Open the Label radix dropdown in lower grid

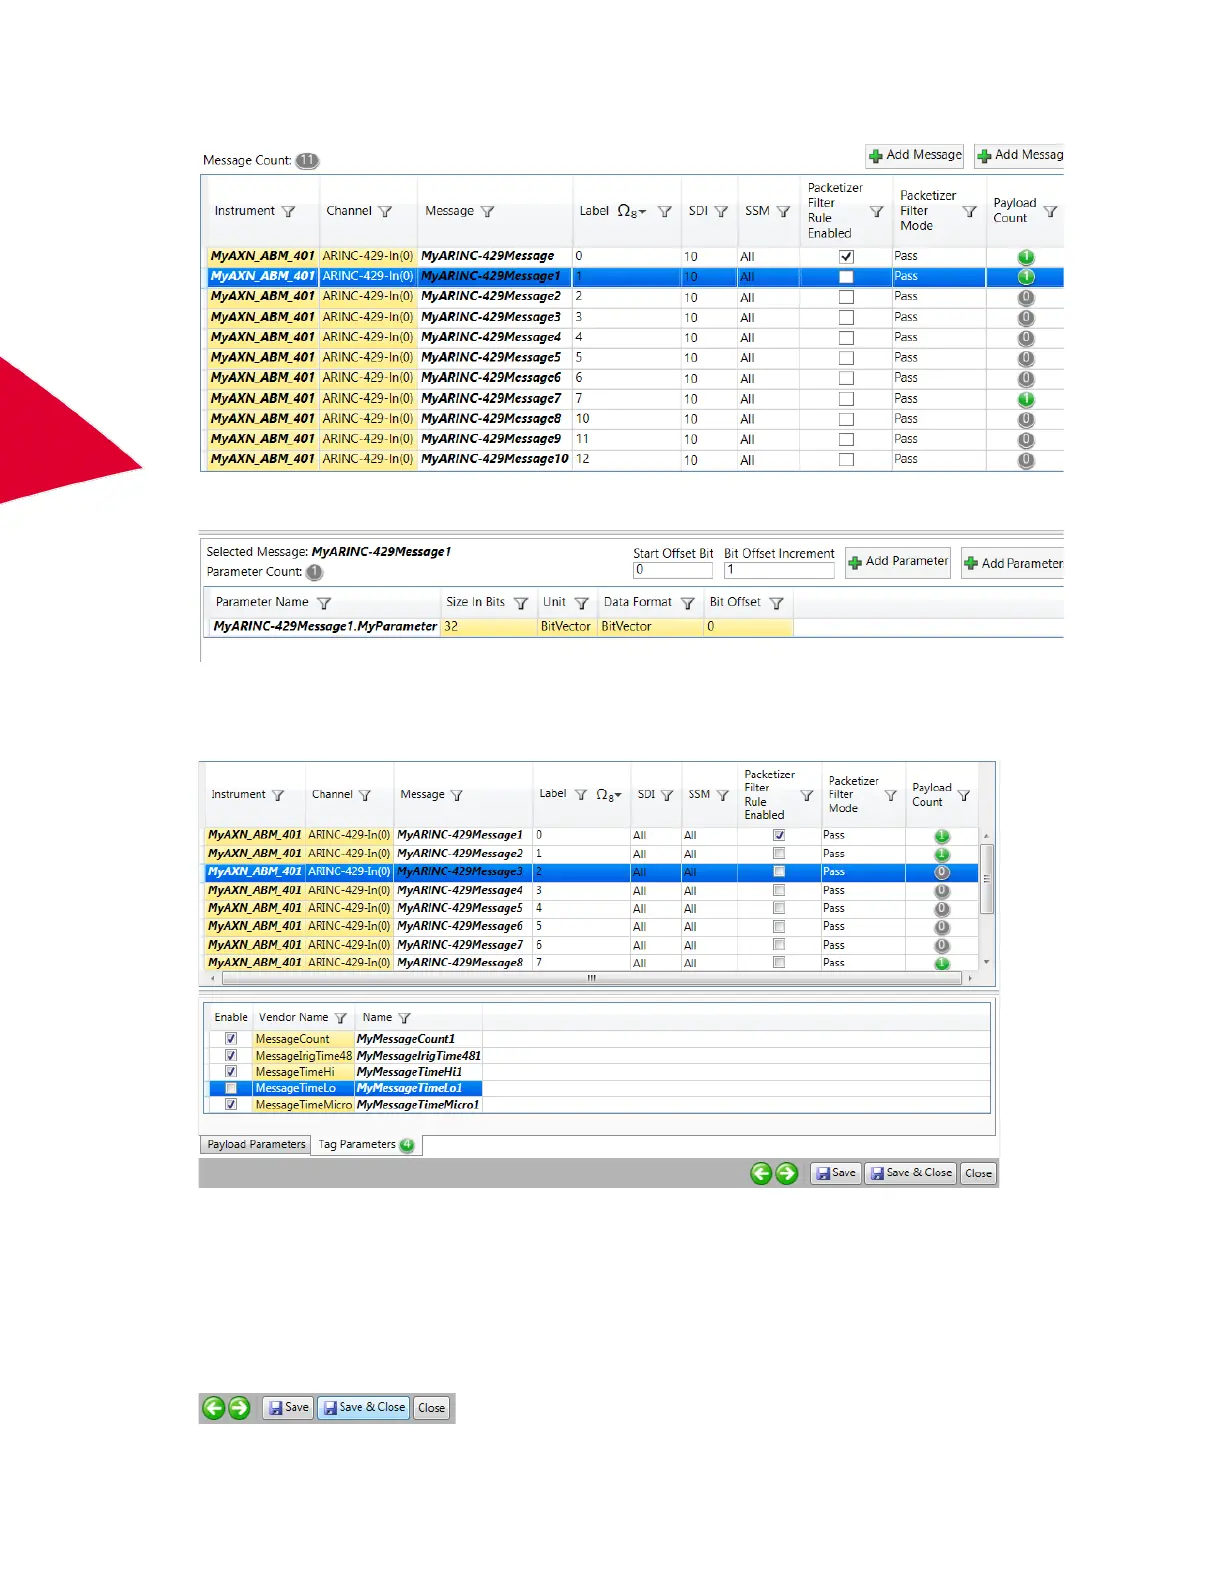tap(608, 795)
